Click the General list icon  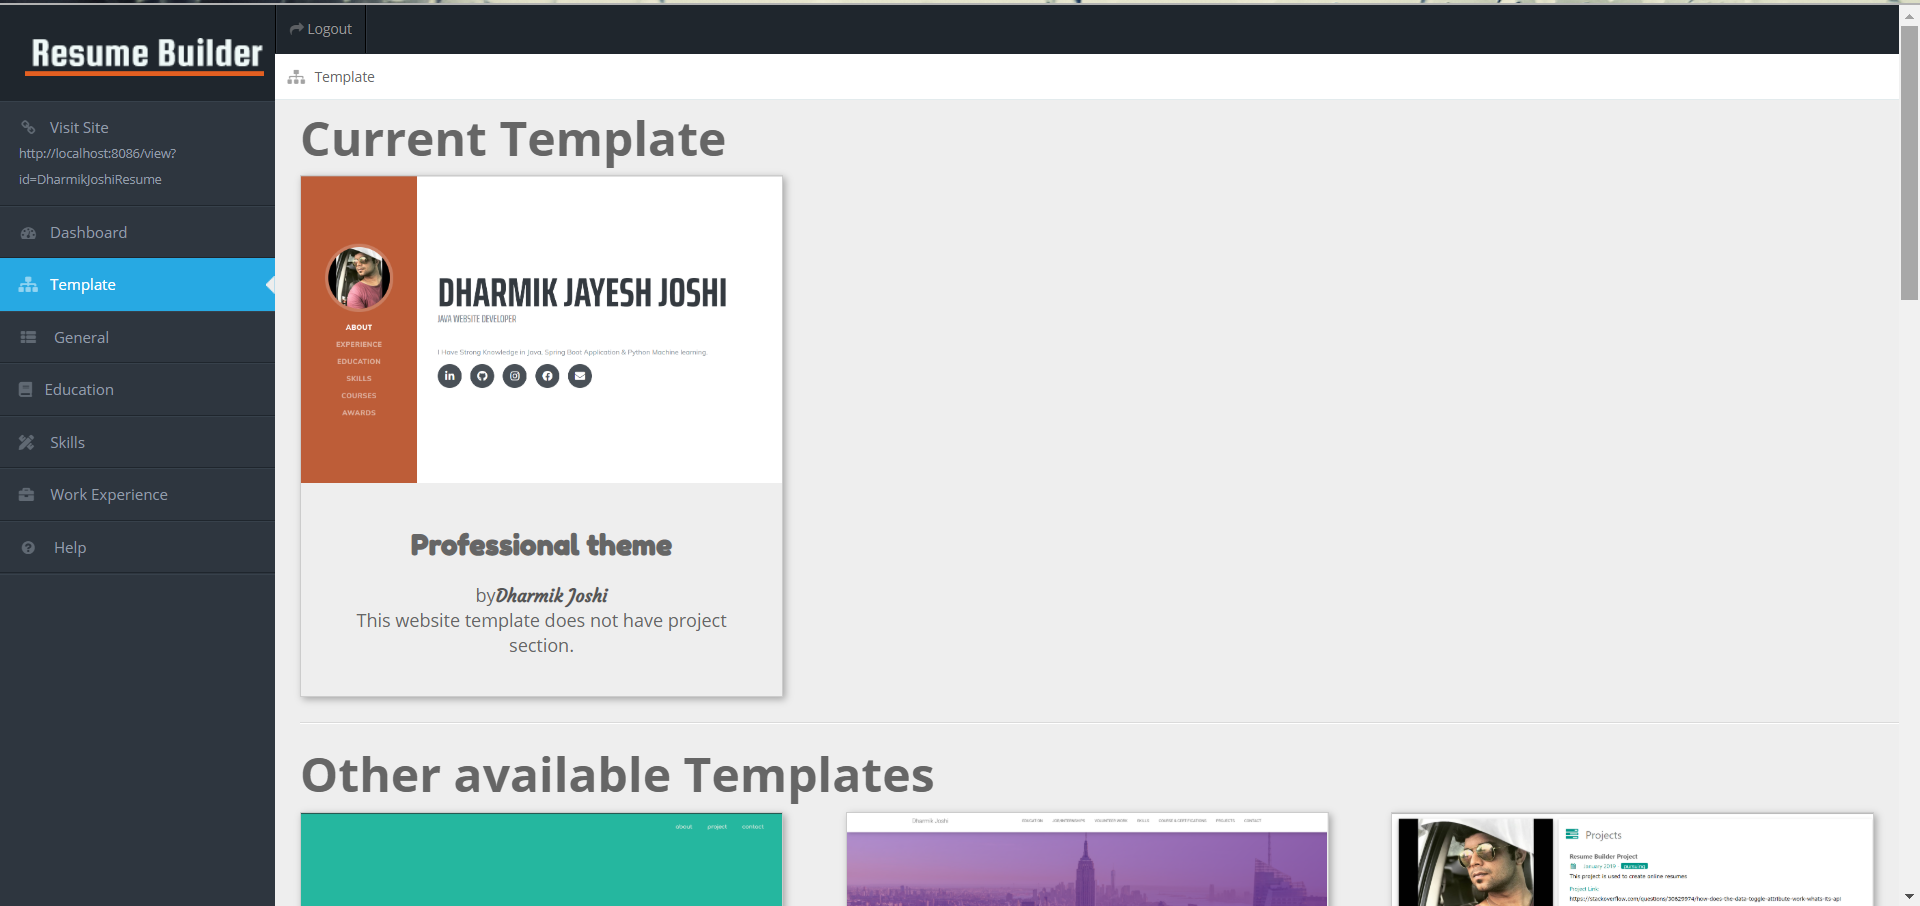point(28,337)
